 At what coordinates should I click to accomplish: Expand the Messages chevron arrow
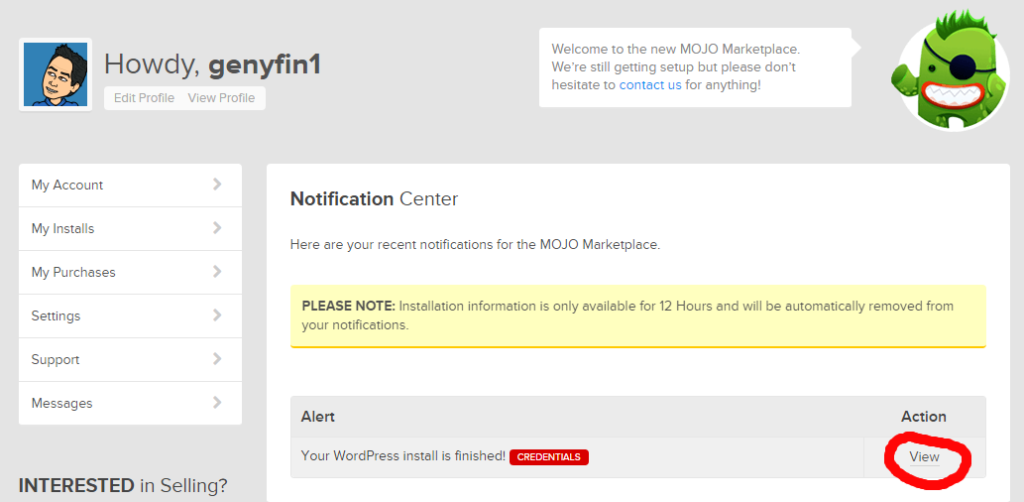(x=217, y=403)
